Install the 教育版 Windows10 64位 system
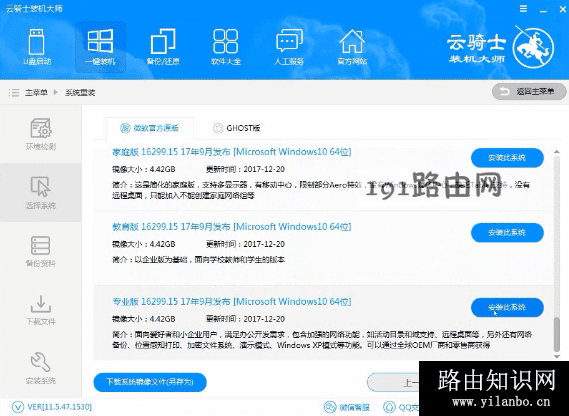Viewport: 569px width, 416px height. coord(507,233)
